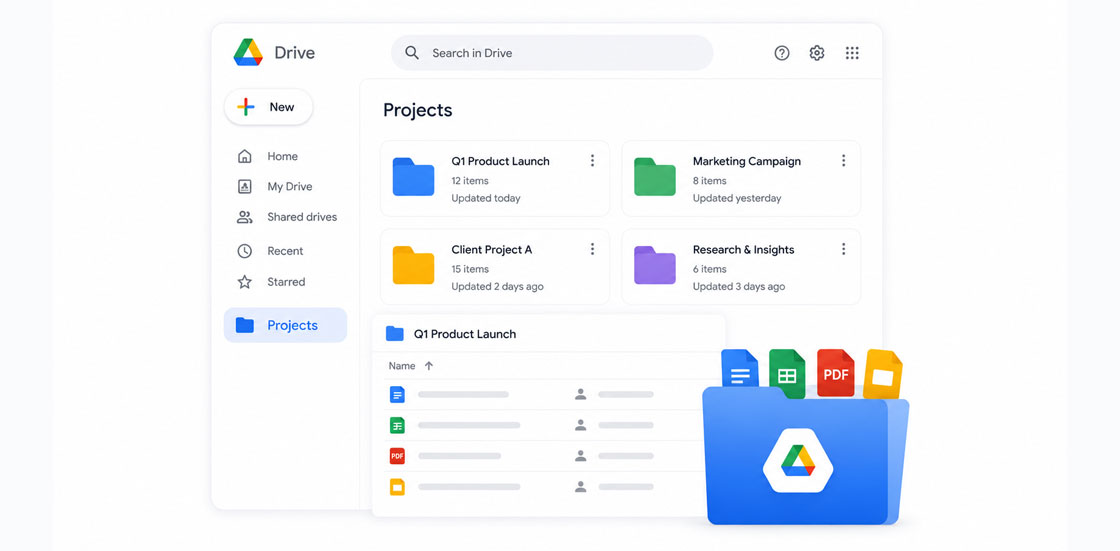The width and height of the screenshot is (1120, 551).
Task: Open more options for Q1 Product Launch card
Action: pos(592,161)
